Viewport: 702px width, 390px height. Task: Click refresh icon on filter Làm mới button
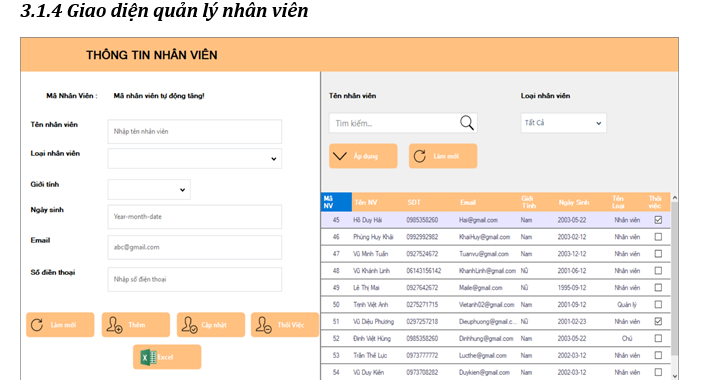(x=419, y=156)
